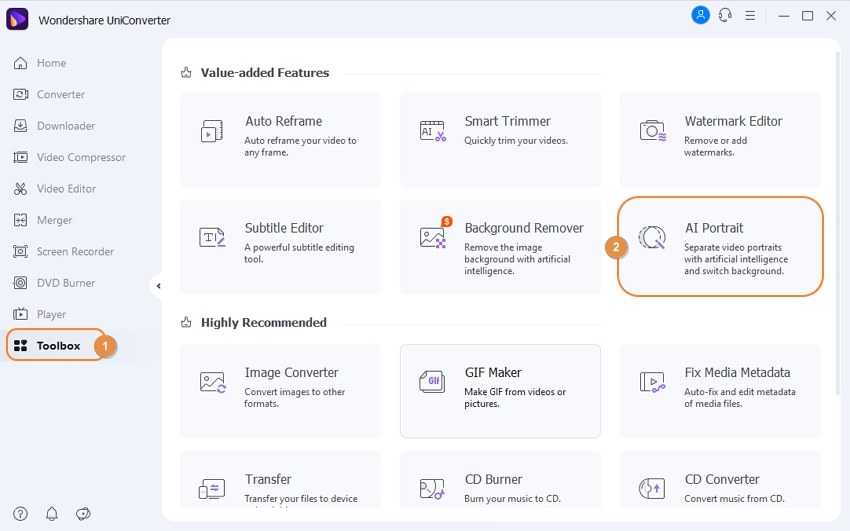
Task: Open the Downloader section
Action: click(x=65, y=126)
